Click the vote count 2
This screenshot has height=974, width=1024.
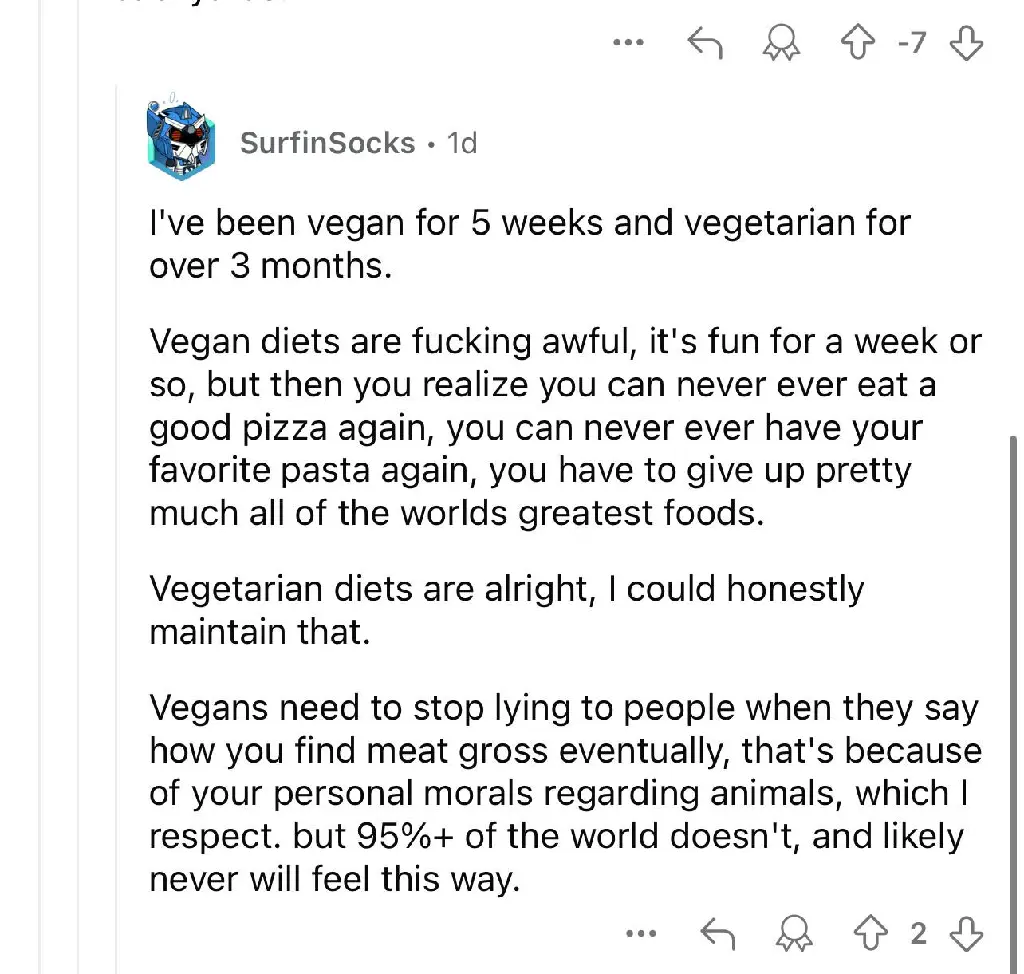coord(919,933)
